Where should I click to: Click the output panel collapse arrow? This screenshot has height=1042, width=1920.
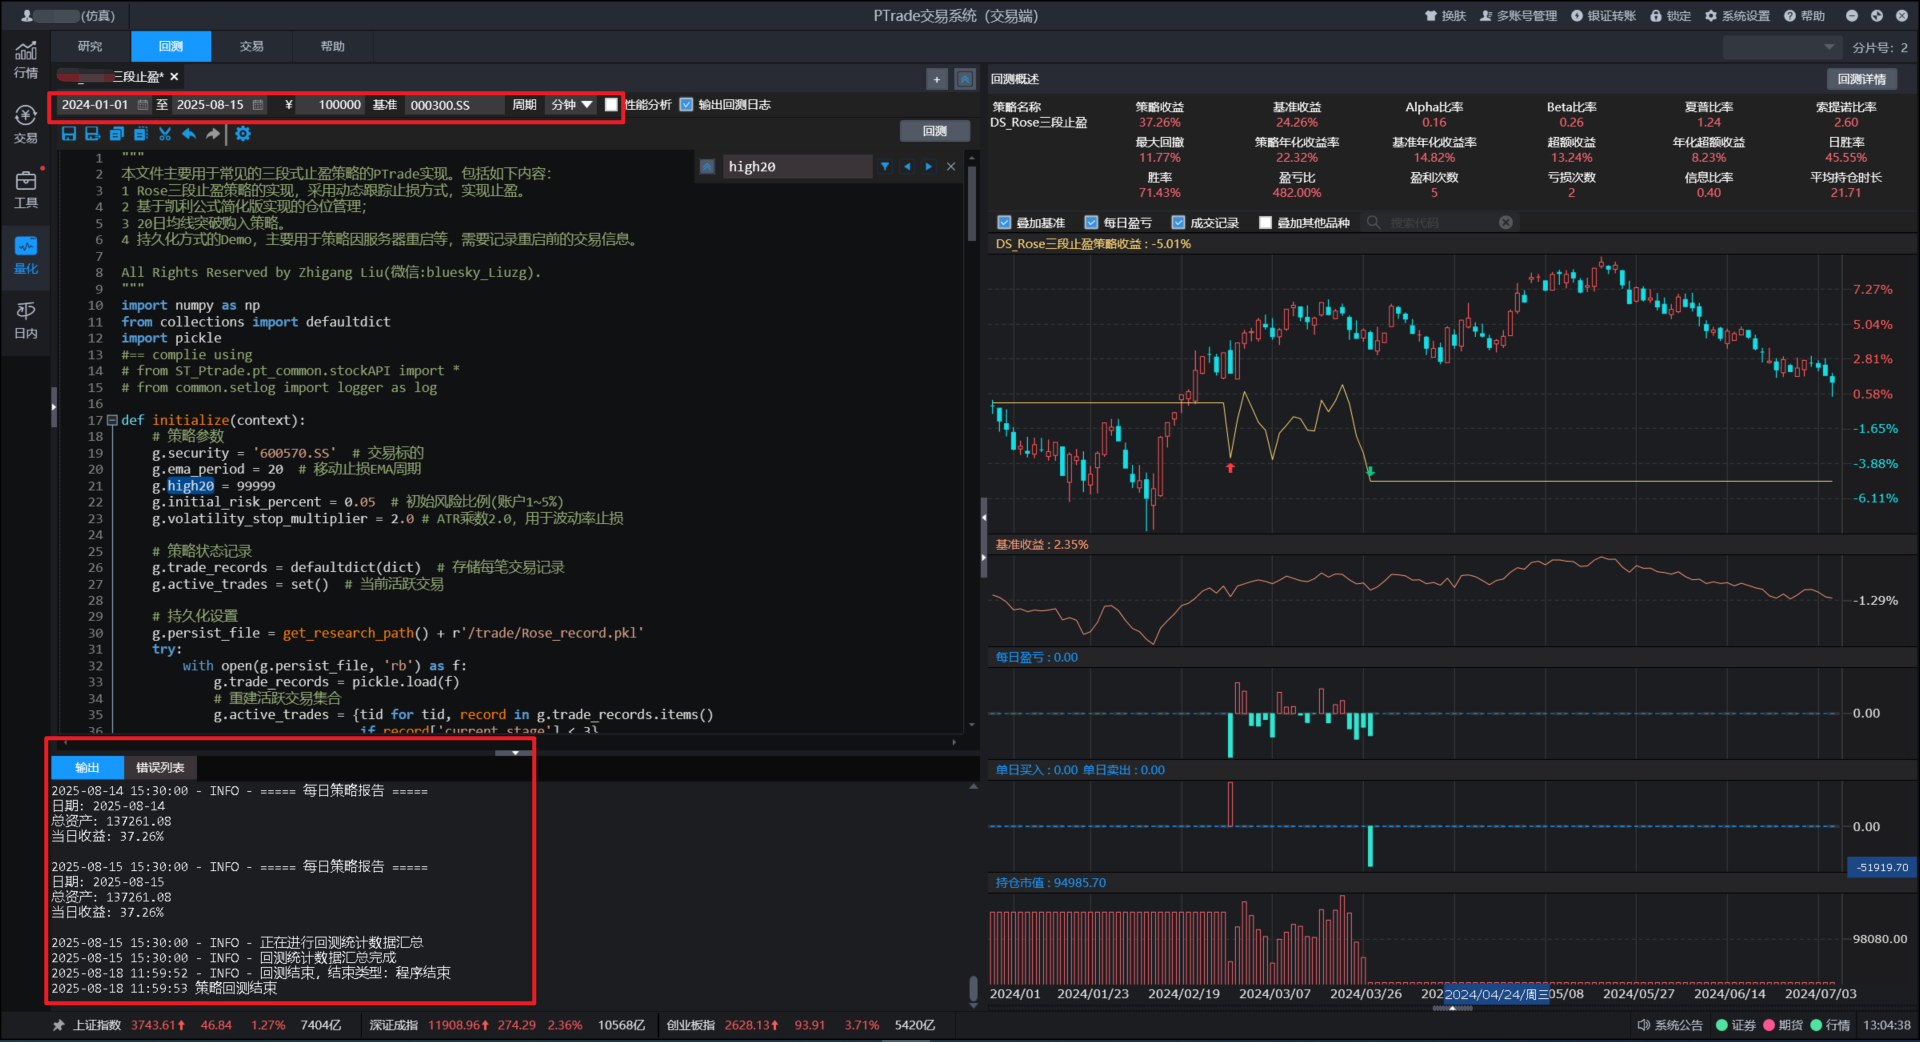pyautogui.click(x=515, y=752)
